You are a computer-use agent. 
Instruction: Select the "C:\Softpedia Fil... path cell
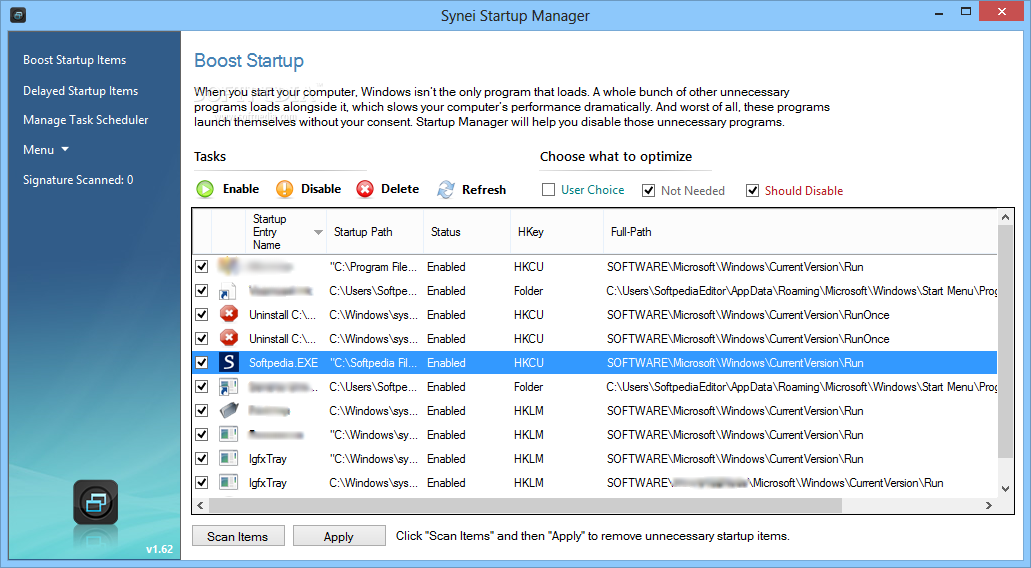coord(373,363)
